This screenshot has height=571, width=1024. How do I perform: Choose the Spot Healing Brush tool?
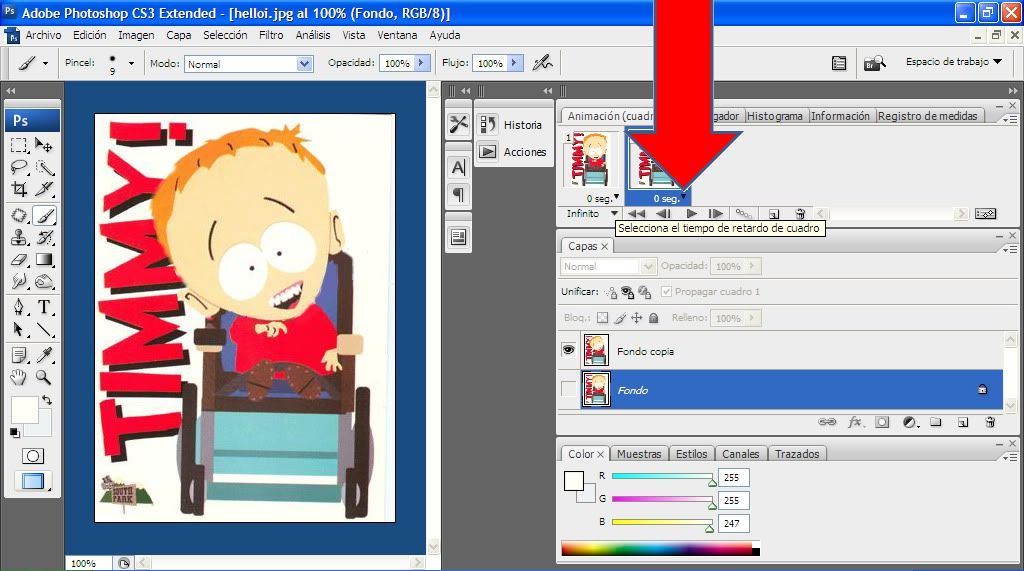coord(19,215)
